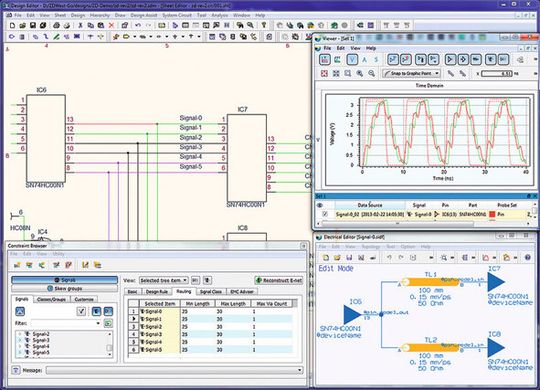This screenshot has height=390, width=540.
Task: Click Open folder icon in Design Editor toolbar
Action: [22, 25]
